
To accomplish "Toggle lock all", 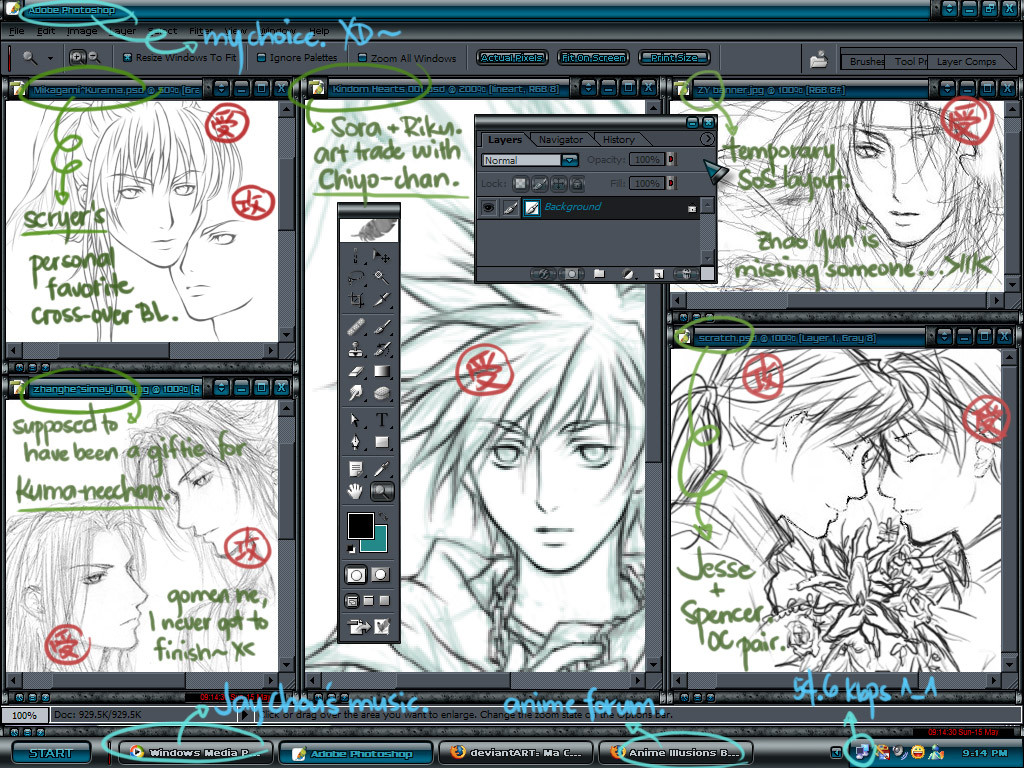I will coord(577,184).
